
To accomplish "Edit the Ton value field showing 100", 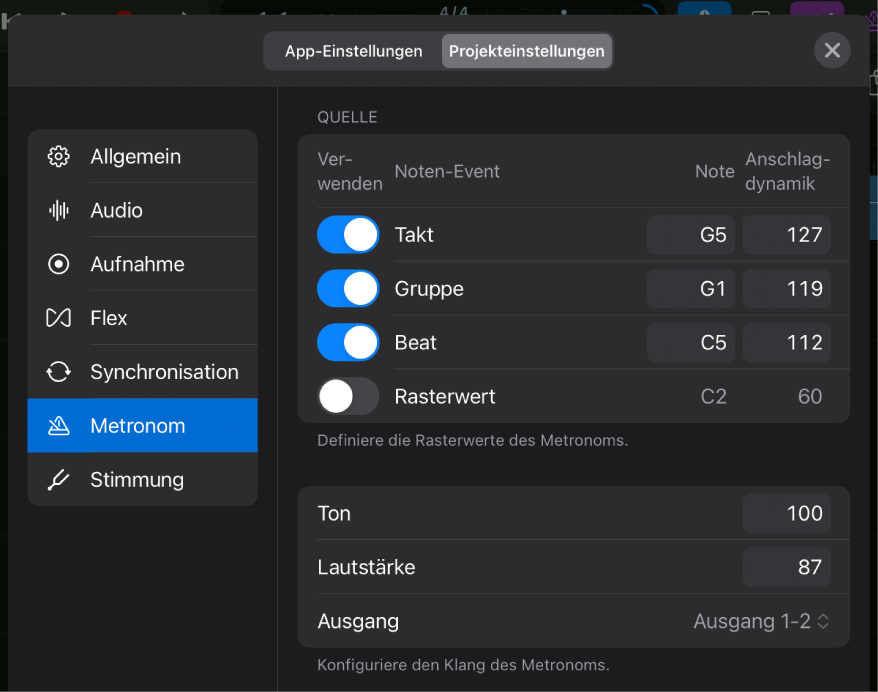I will click(786, 513).
